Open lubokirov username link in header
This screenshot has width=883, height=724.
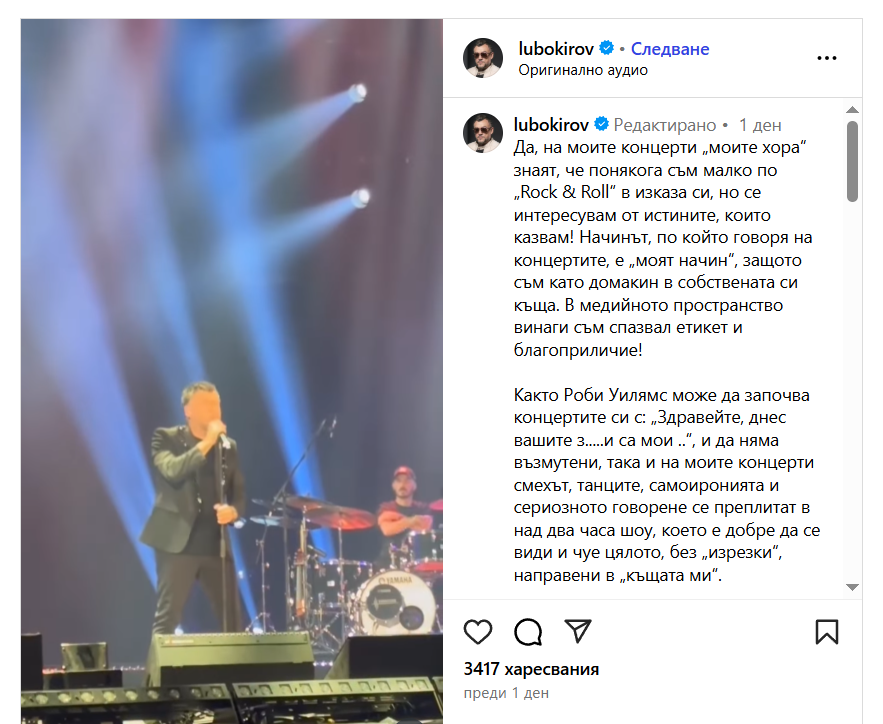click(x=556, y=49)
